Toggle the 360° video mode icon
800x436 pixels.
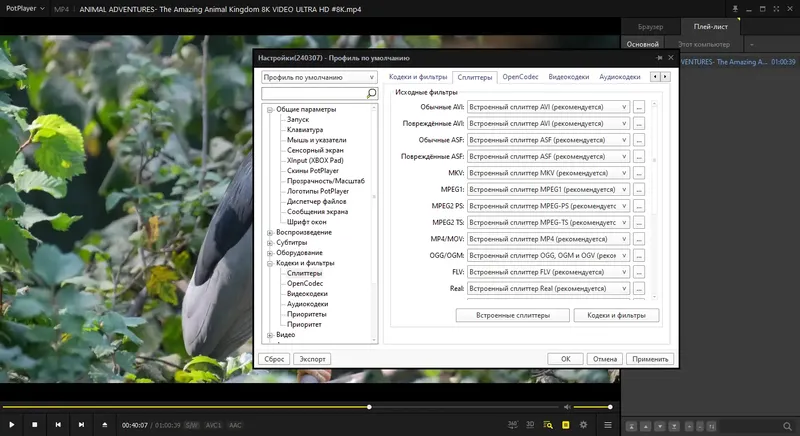coord(513,424)
